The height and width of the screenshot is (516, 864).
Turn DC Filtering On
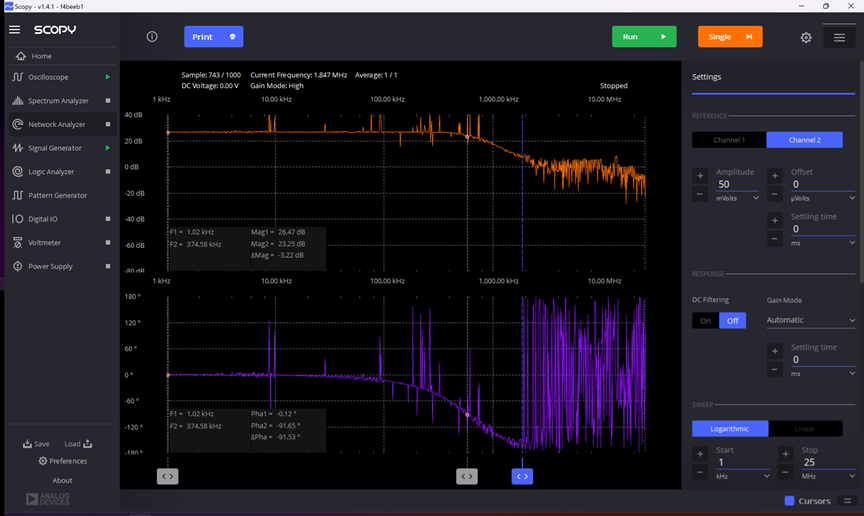pos(705,321)
